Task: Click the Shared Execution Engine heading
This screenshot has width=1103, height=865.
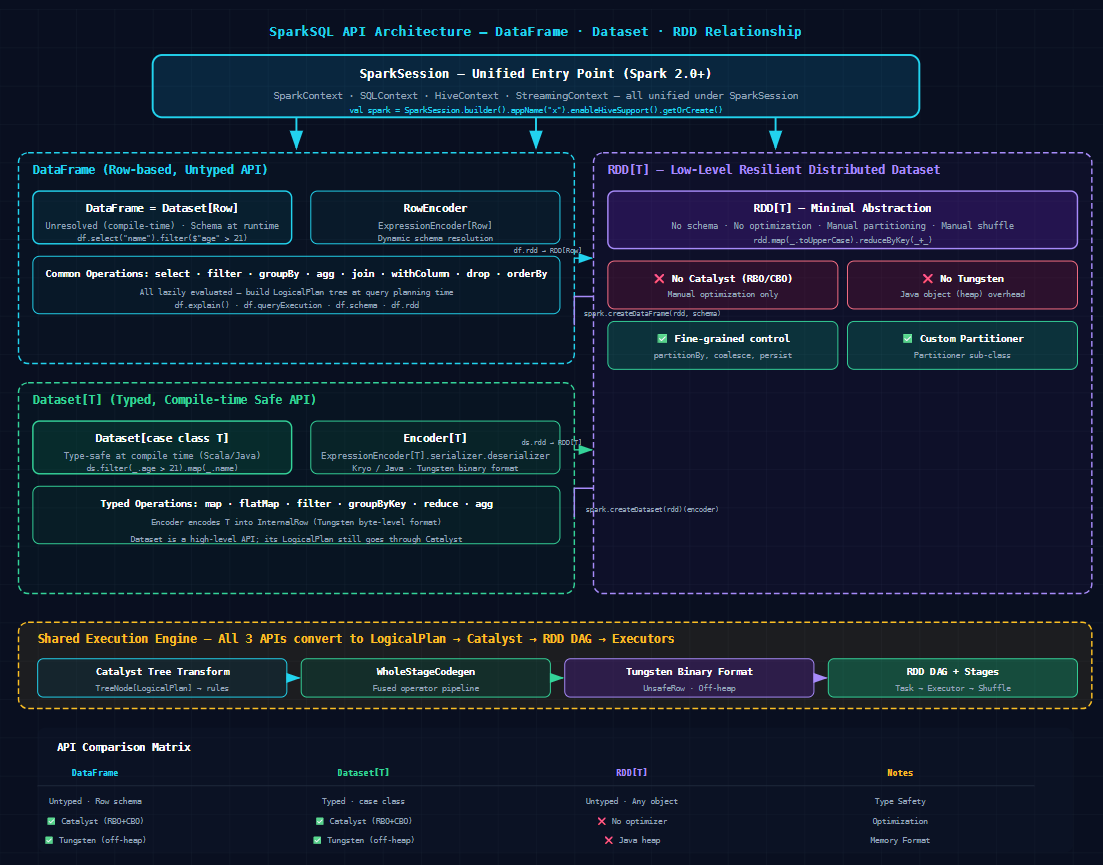Action: (356, 639)
